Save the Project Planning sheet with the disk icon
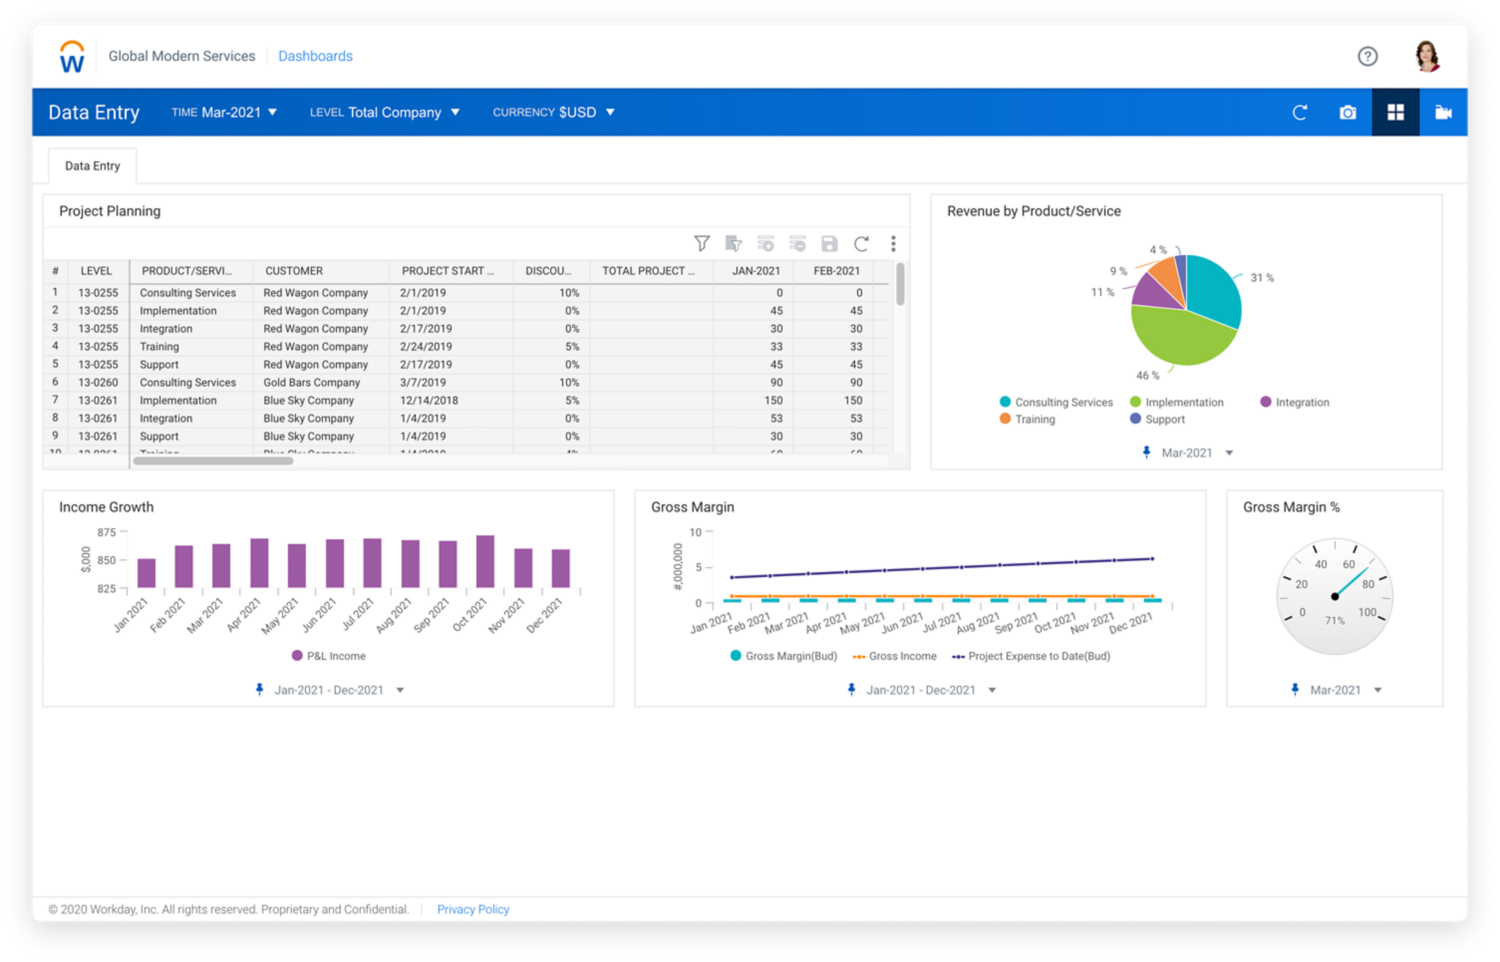 (829, 244)
